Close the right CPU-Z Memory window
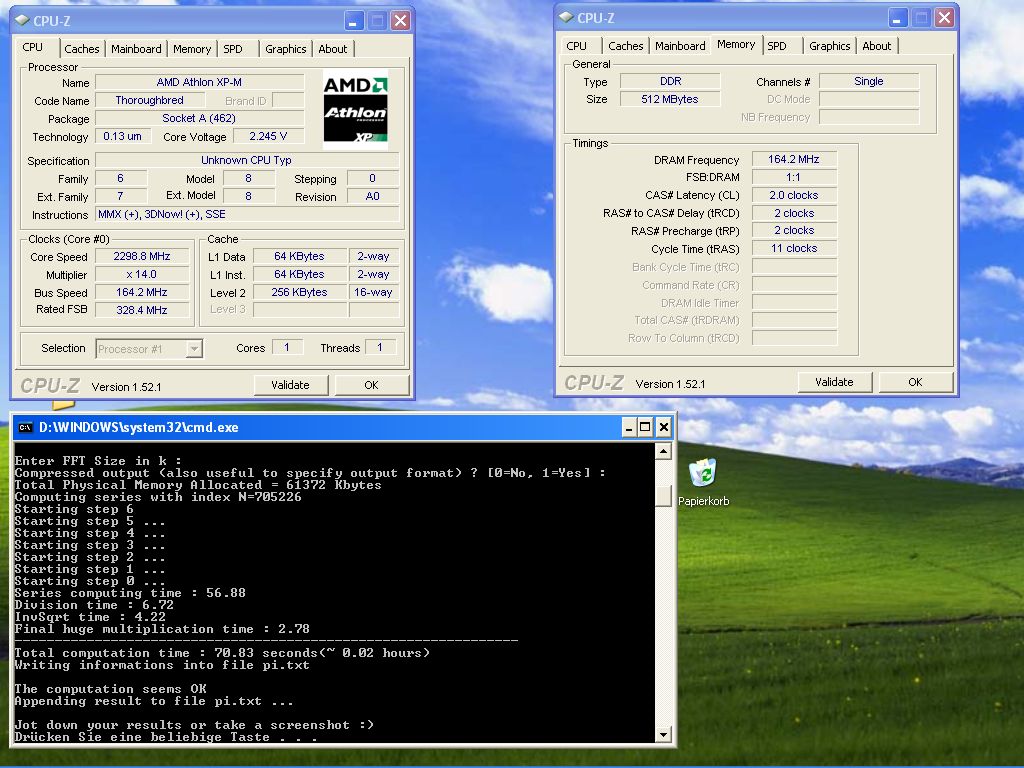Screen dimensions: 1024x768 944,18
